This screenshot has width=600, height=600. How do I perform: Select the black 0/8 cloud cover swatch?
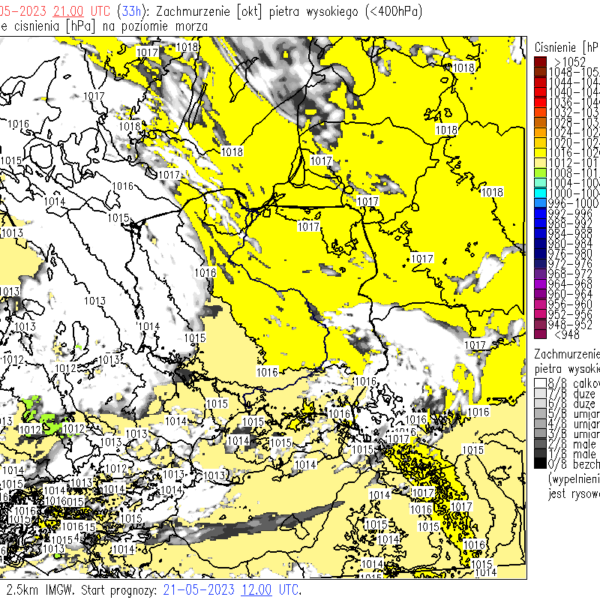click(540, 463)
